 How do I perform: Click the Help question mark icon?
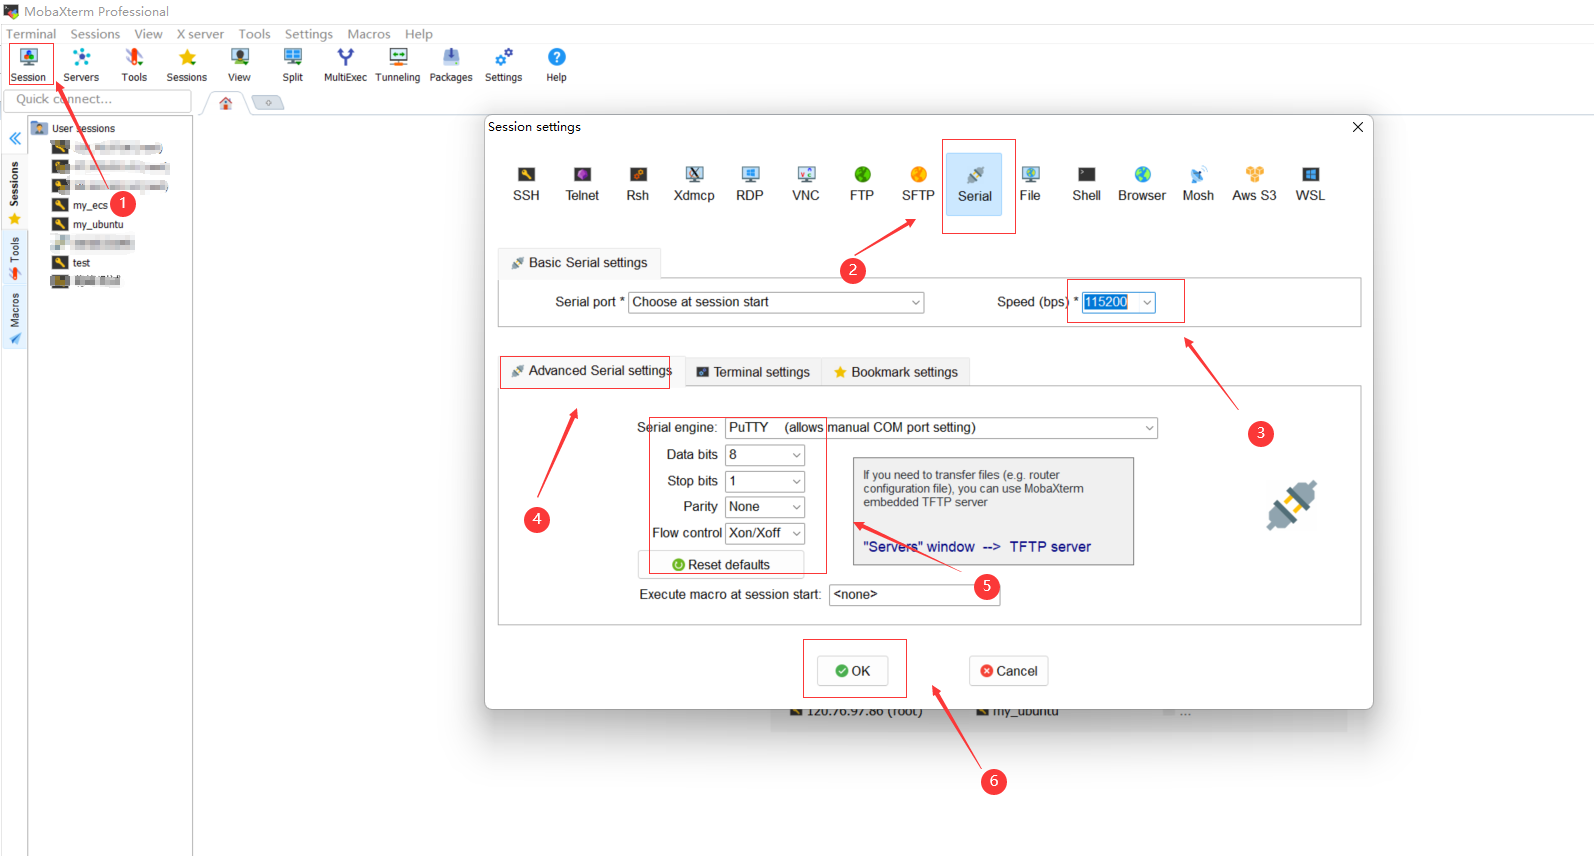point(556,65)
